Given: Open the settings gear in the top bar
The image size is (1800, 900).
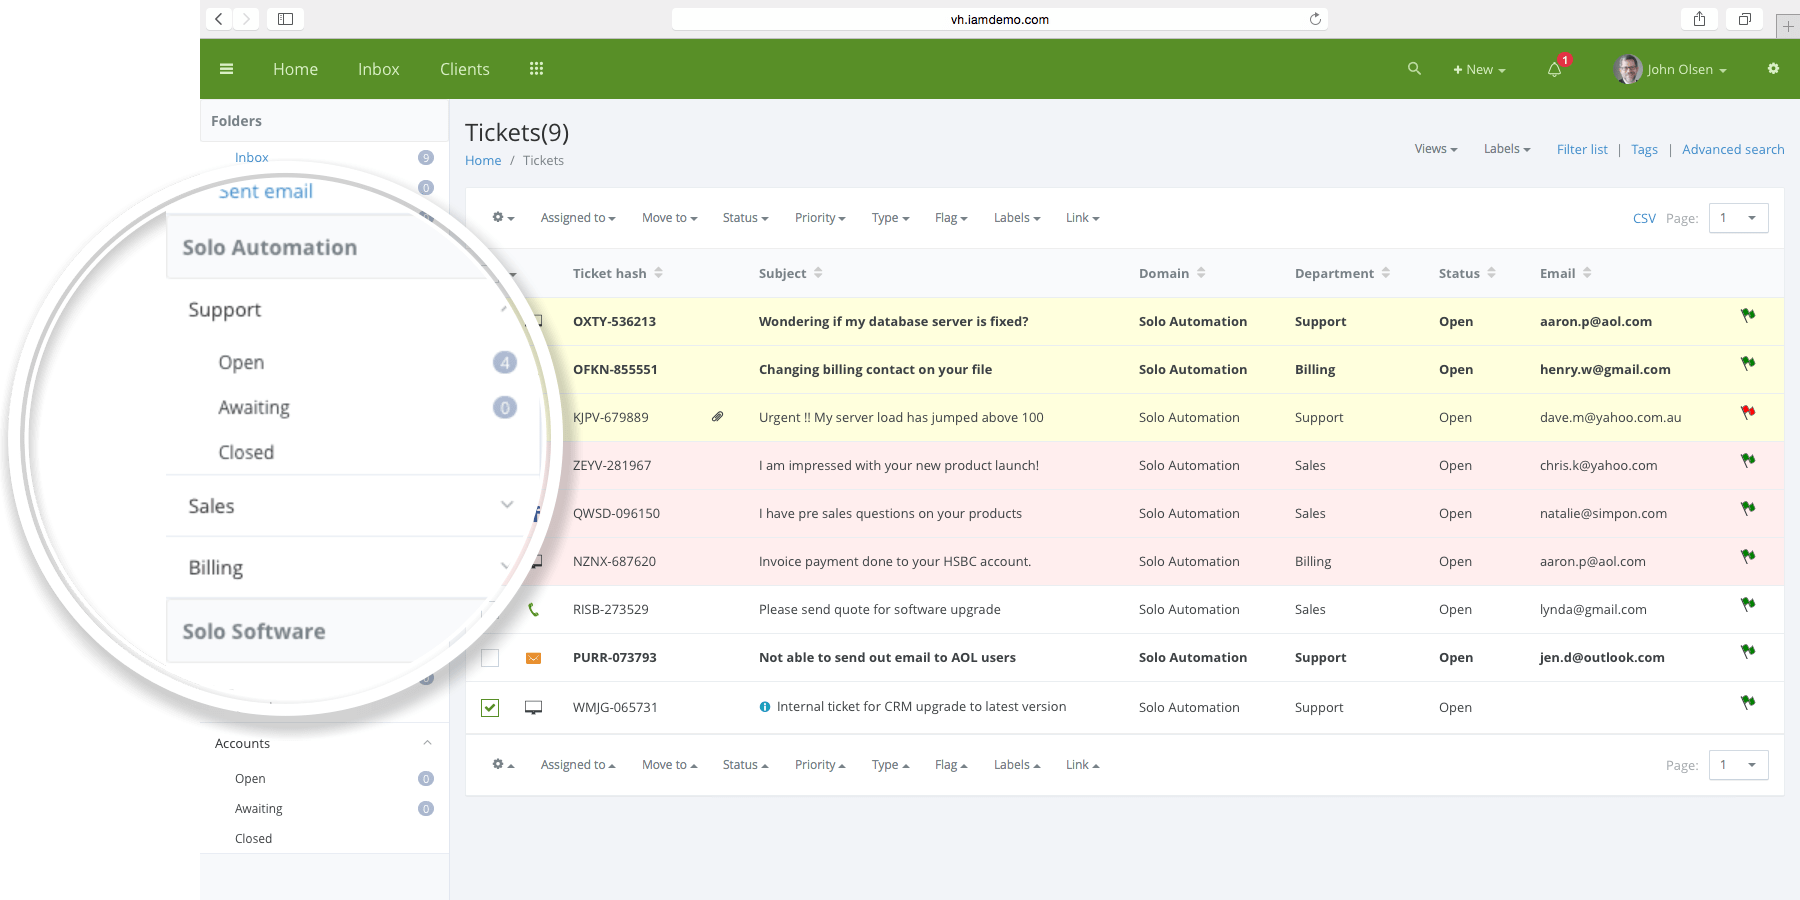Looking at the screenshot, I should click(1773, 69).
